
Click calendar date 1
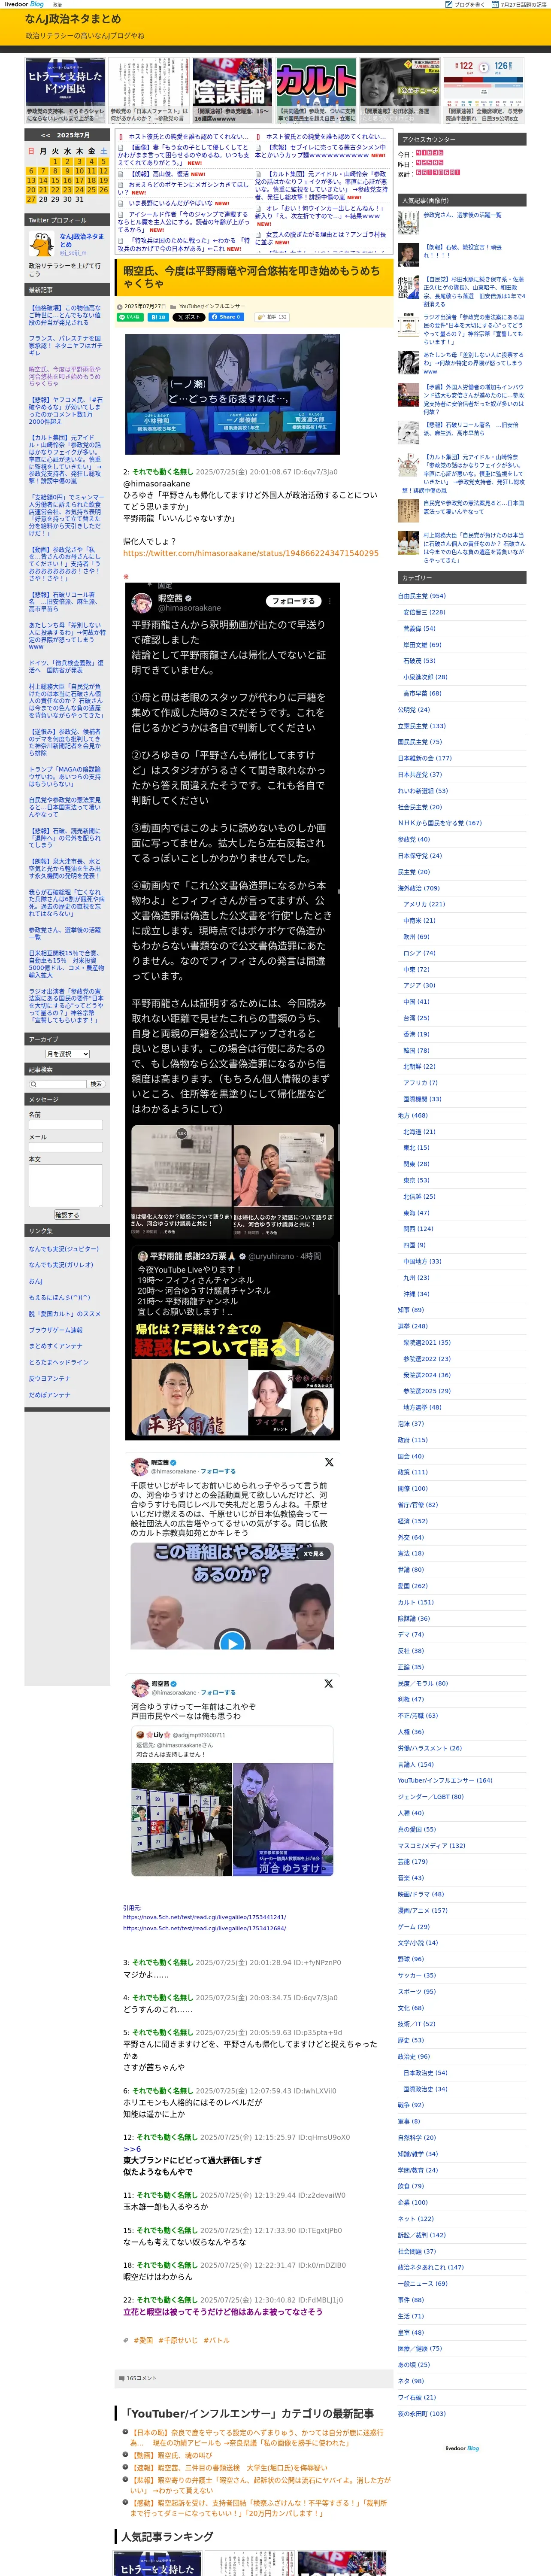pos(54,161)
